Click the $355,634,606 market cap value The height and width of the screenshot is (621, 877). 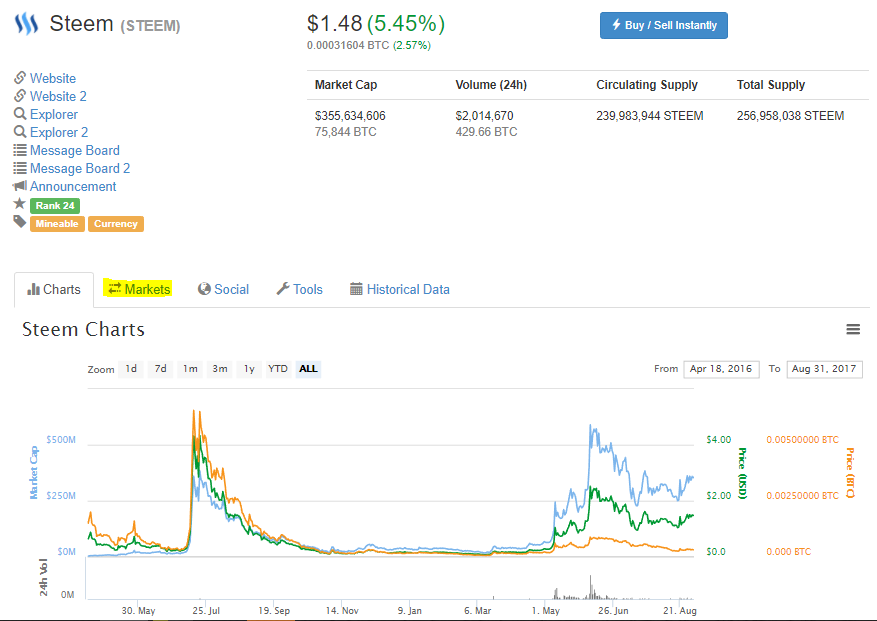(350, 116)
